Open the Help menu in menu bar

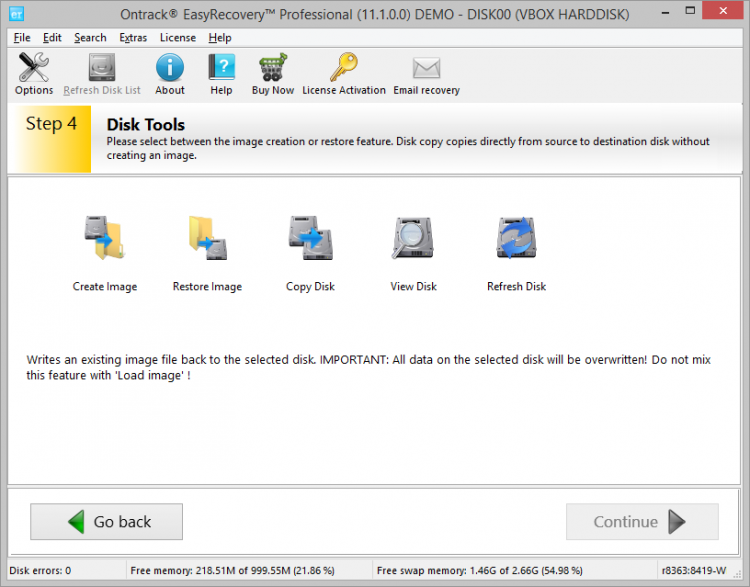220,38
